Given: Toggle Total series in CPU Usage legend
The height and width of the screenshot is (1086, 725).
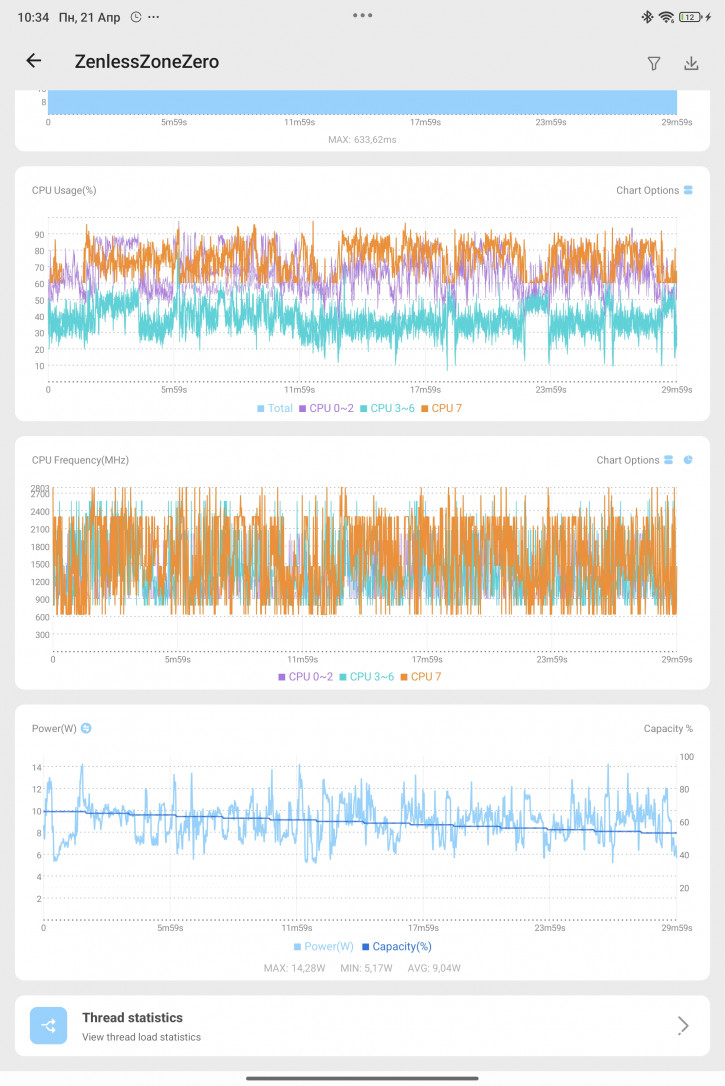Looking at the screenshot, I should tap(275, 409).
